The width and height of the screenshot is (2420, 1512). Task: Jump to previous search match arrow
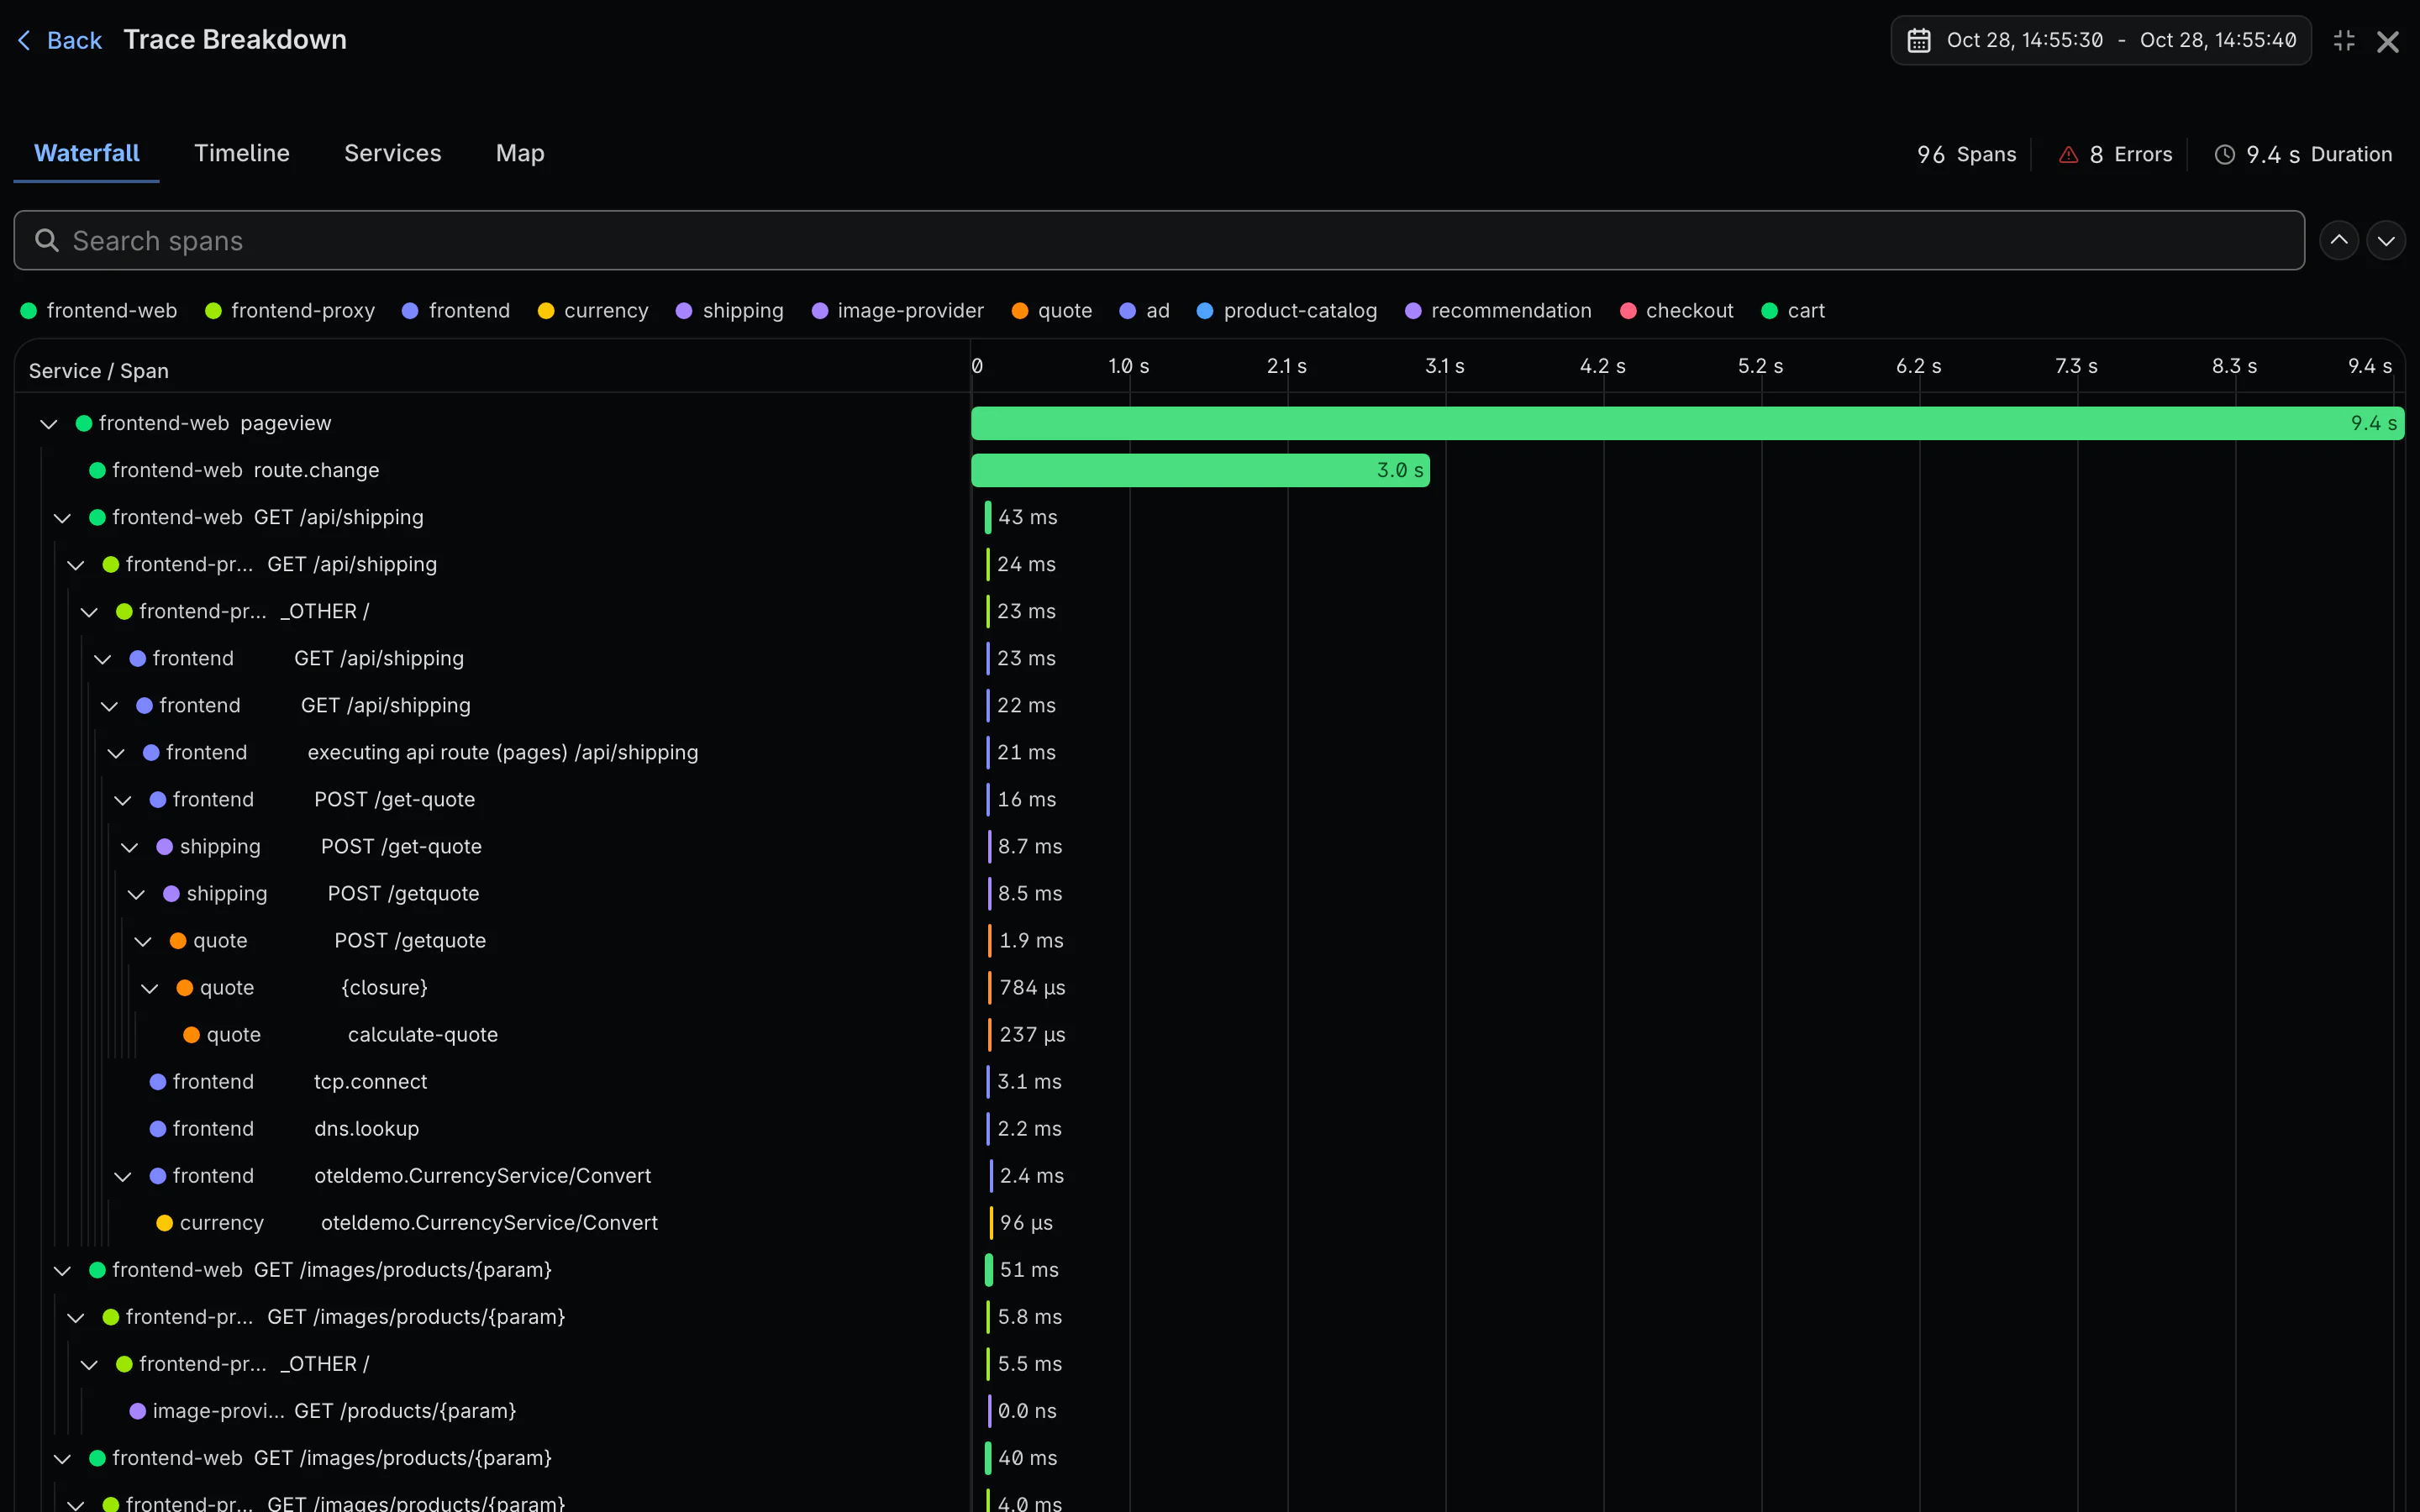tap(2339, 240)
